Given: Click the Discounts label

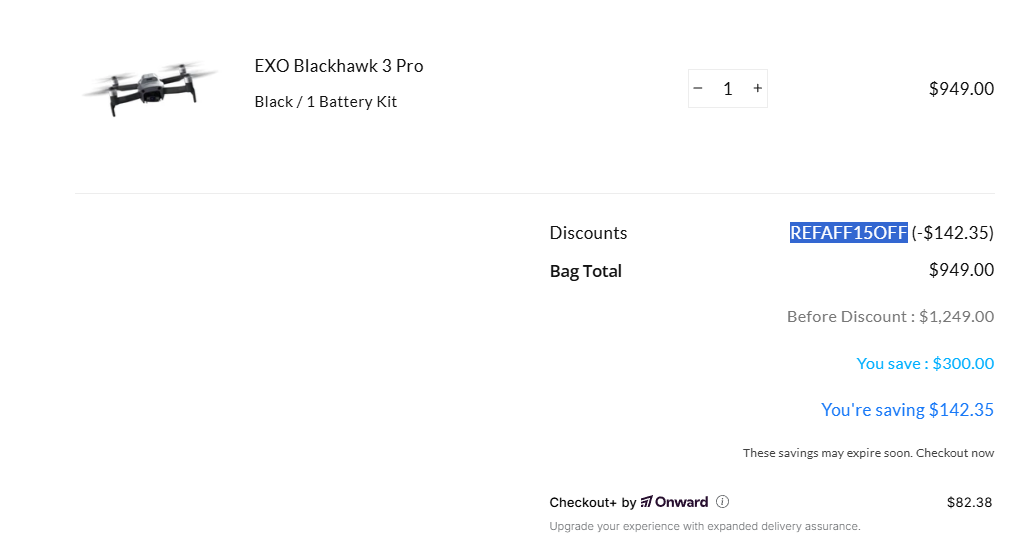Looking at the screenshot, I should tap(588, 232).
